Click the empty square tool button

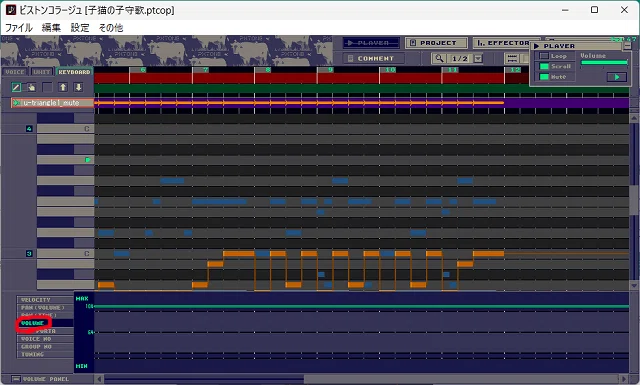(47, 87)
